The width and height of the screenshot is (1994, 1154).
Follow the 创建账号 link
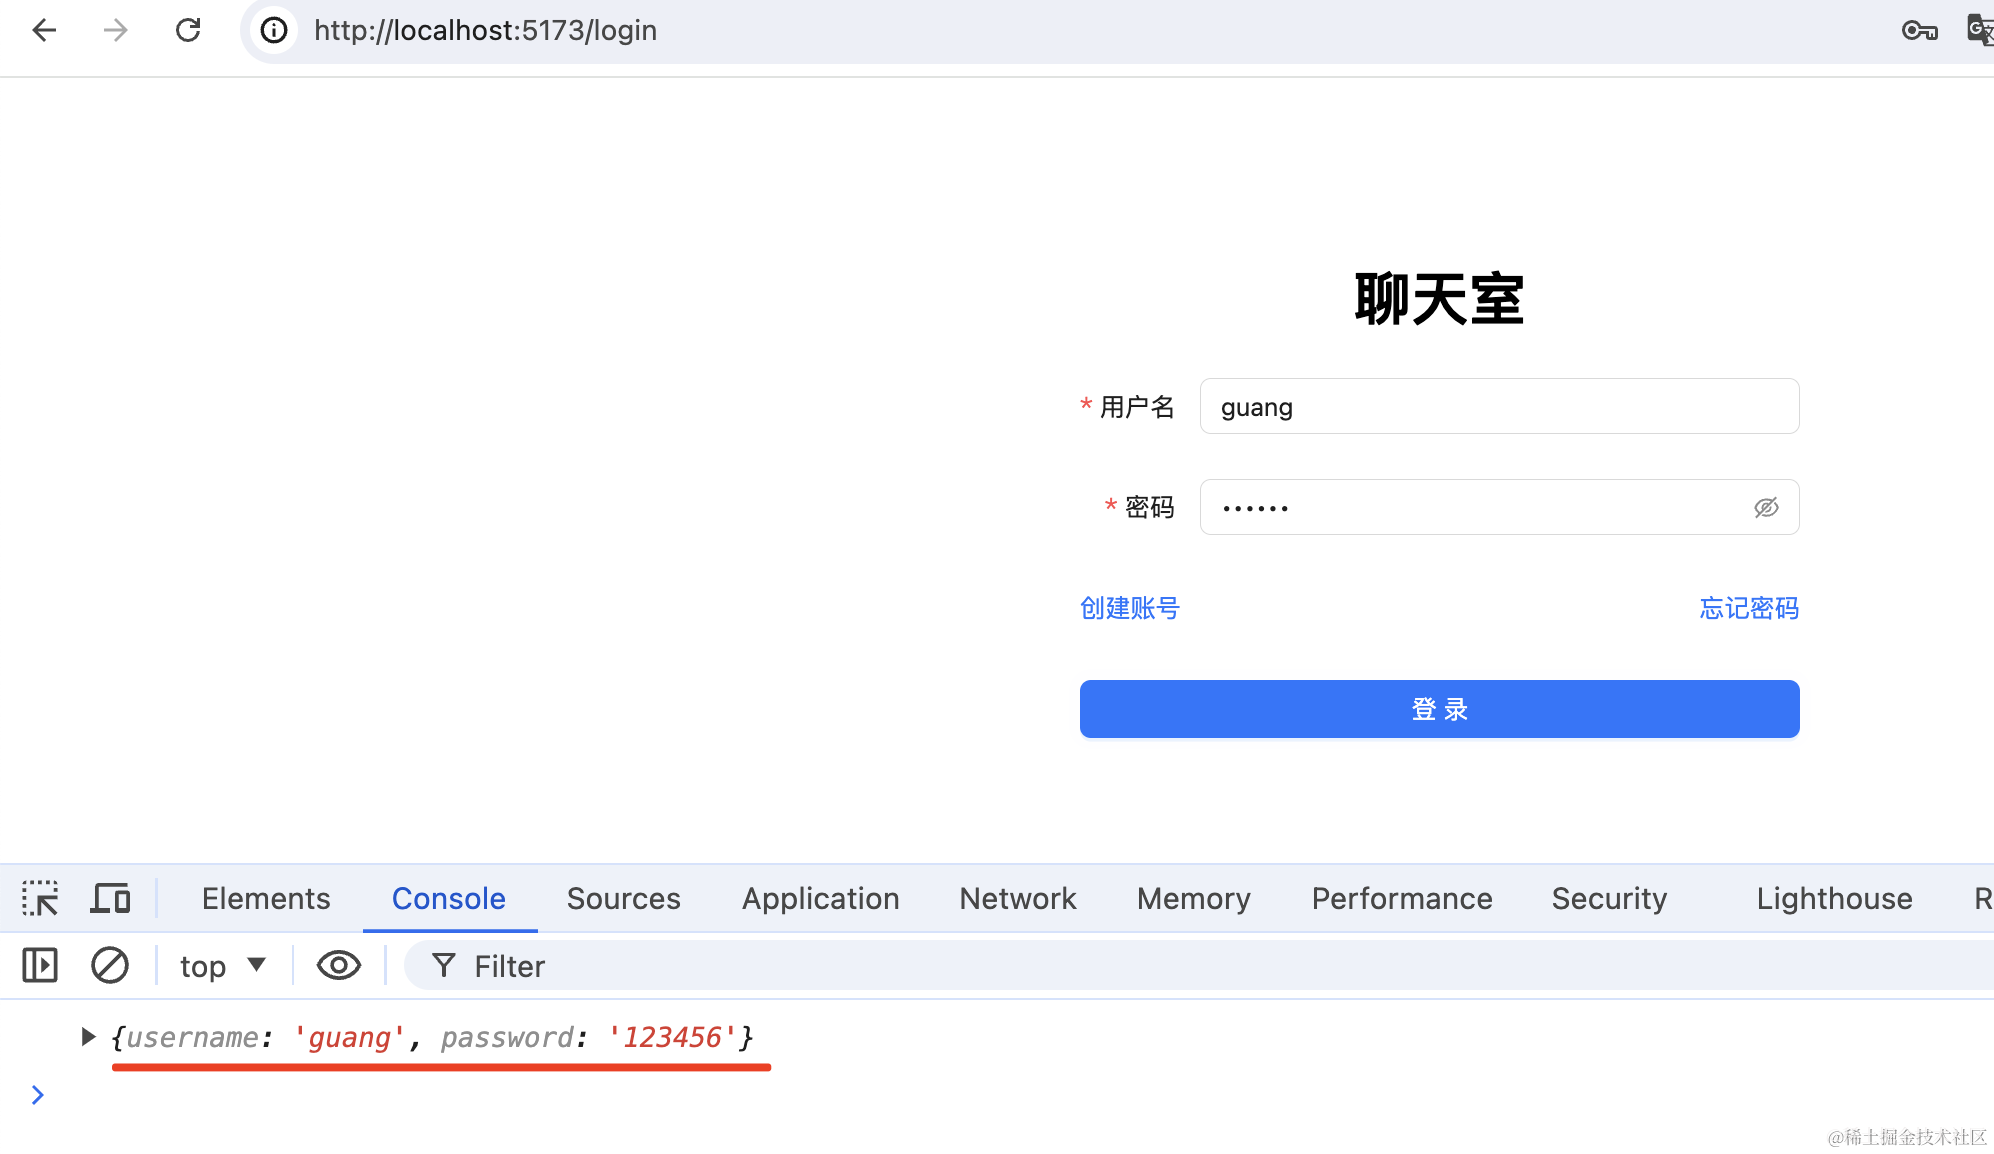pos(1130,608)
